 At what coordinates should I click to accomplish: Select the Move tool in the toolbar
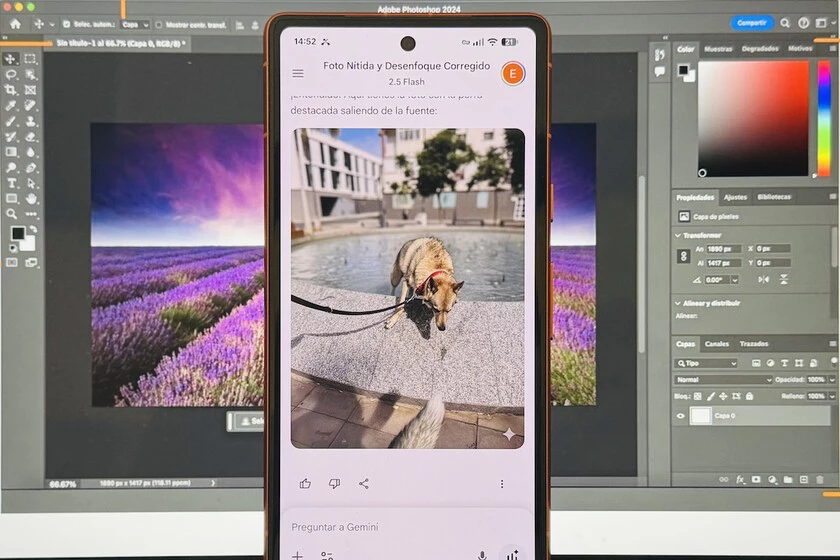pyautogui.click(x=11, y=59)
